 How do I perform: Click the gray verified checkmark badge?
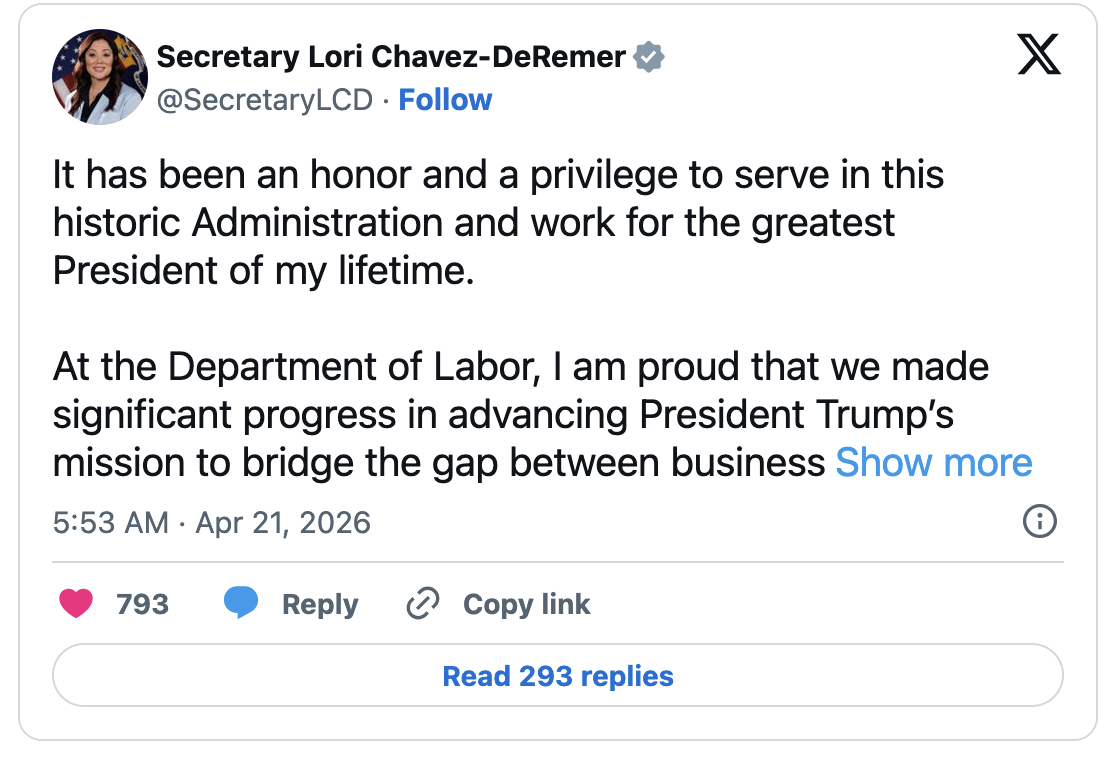coord(650,57)
